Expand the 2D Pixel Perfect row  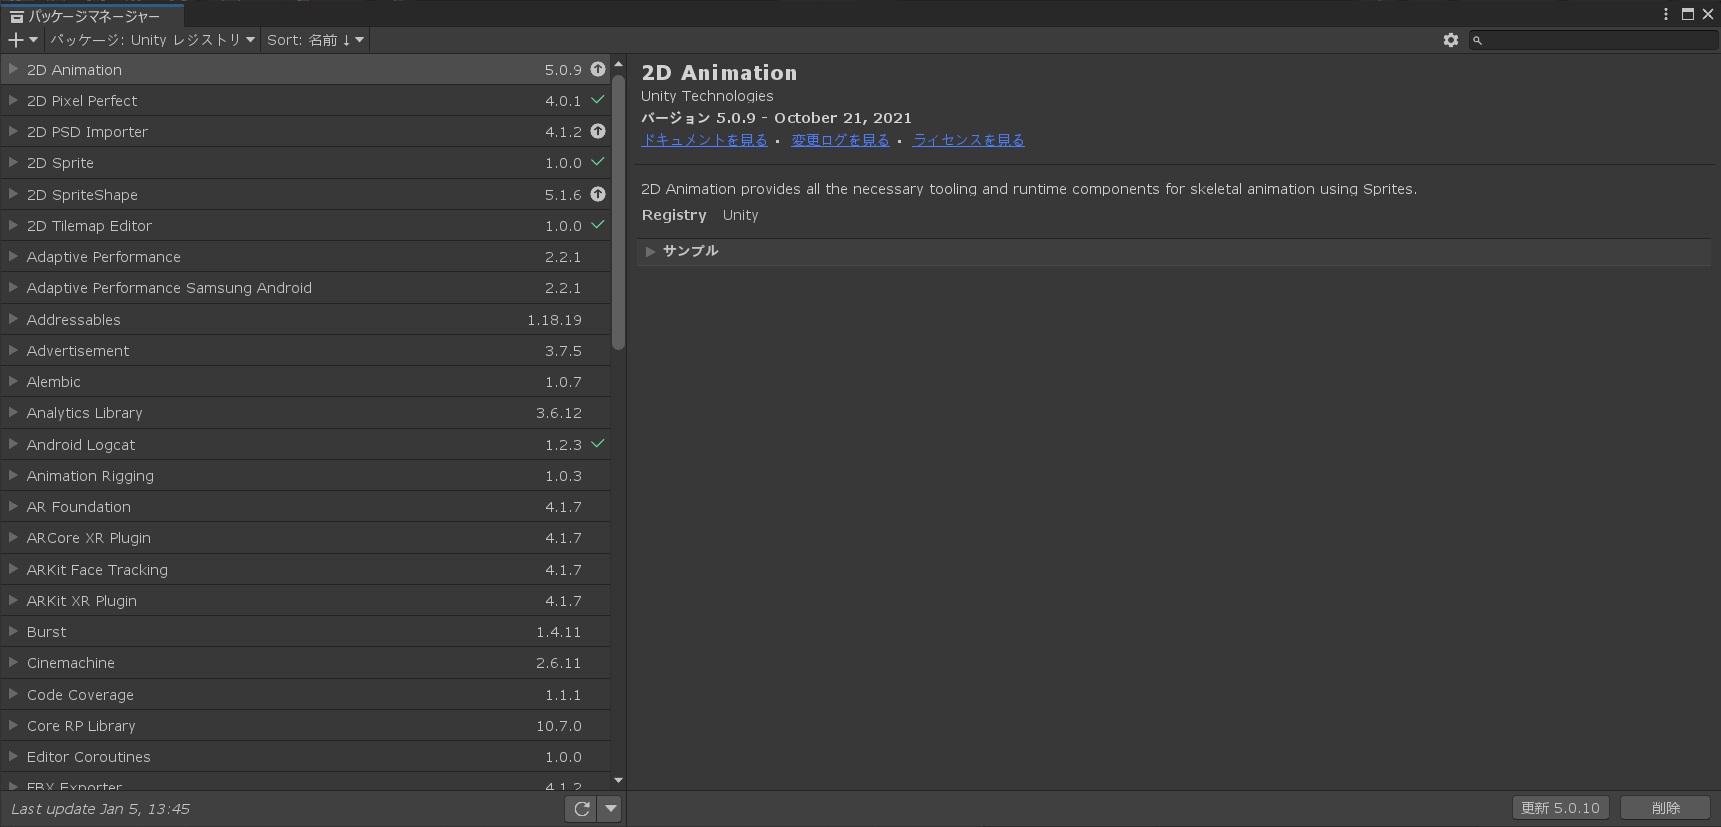click(13, 100)
